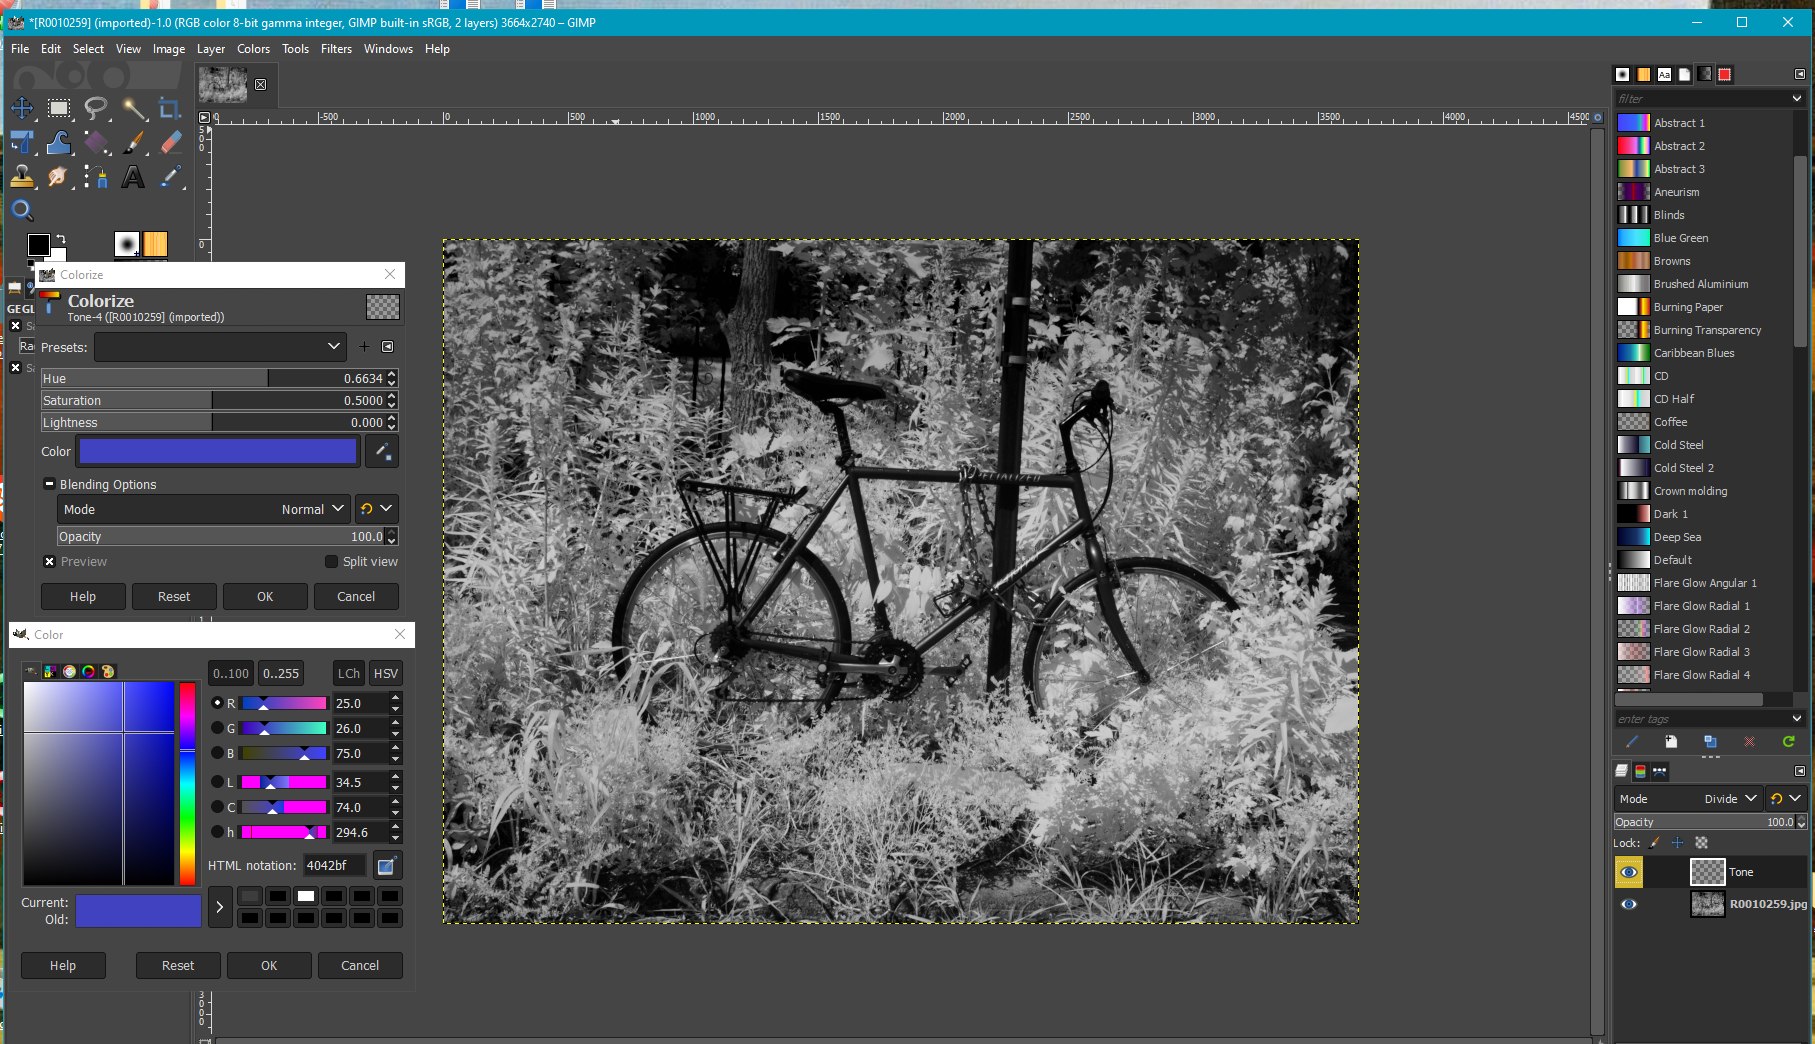Select the Free Select lasso tool
Image resolution: width=1815 pixels, height=1044 pixels.
click(96, 108)
